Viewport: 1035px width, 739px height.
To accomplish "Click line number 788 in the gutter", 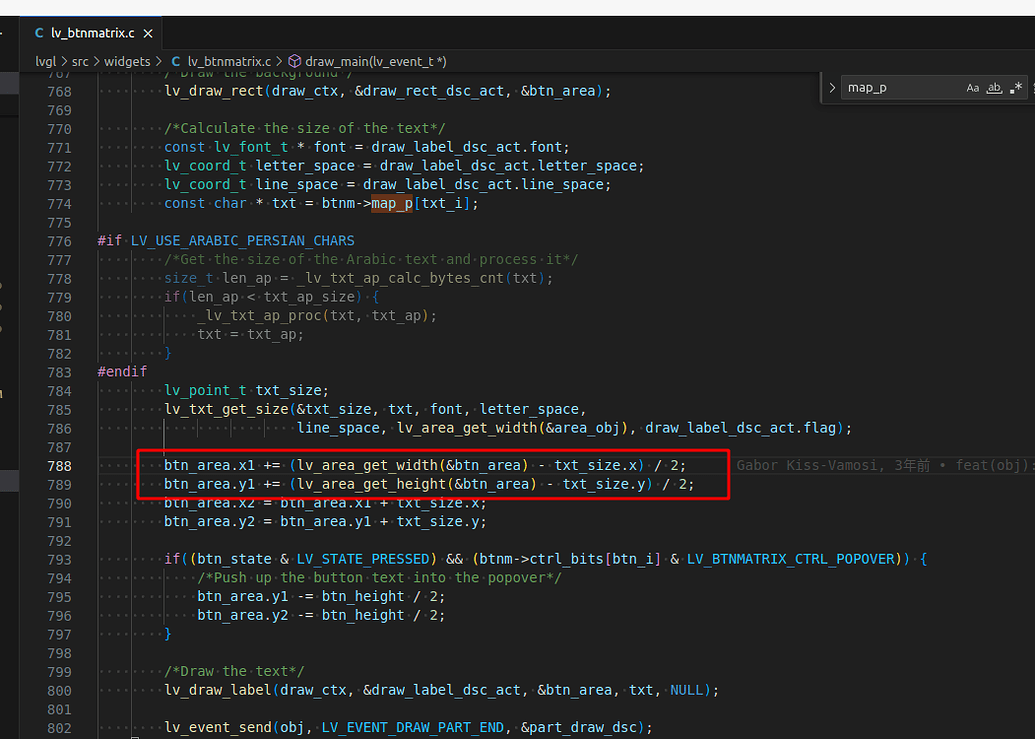I will pos(59,465).
